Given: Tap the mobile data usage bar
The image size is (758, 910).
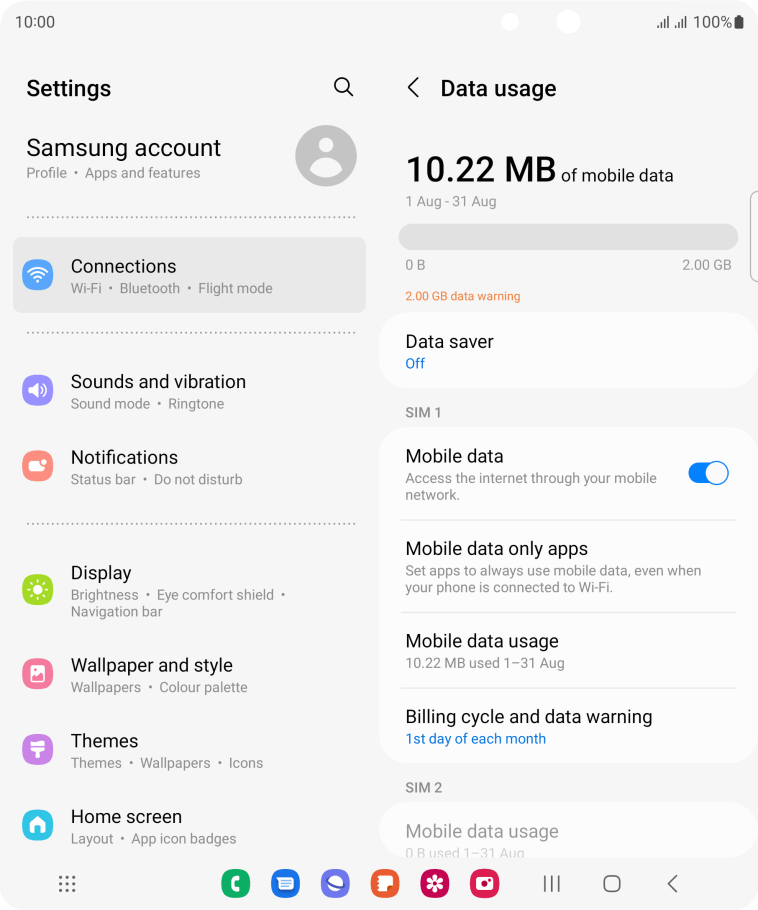Looking at the screenshot, I should [x=568, y=237].
